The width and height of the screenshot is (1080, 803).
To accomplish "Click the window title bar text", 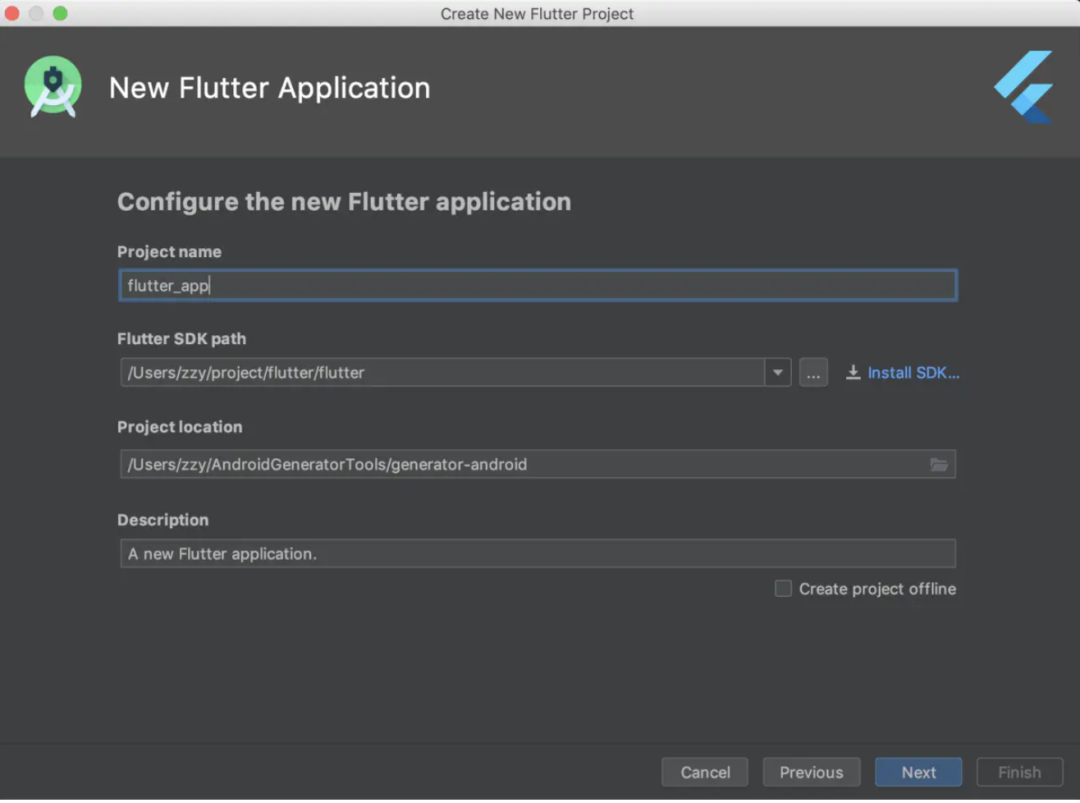I will [537, 14].
